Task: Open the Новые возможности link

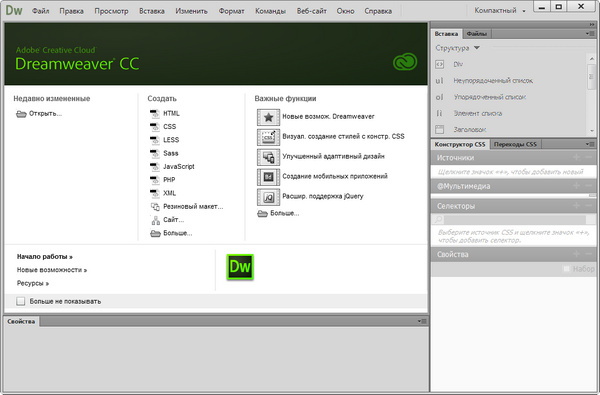Action: (52, 270)
